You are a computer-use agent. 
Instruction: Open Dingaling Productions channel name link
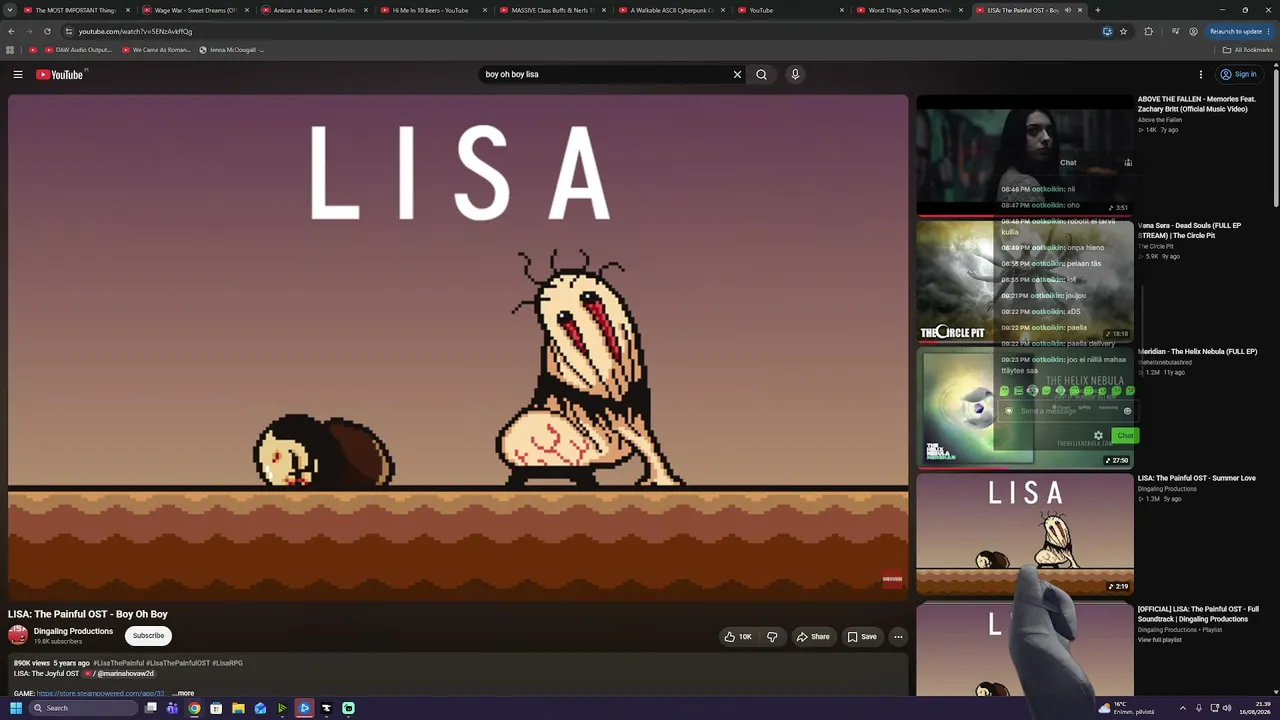(x=73, y=631)
